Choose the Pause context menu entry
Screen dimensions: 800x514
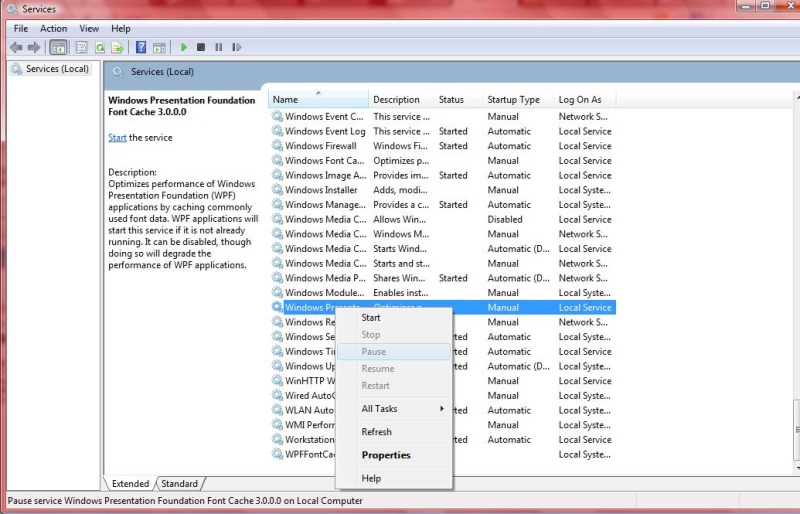(394, 352)
